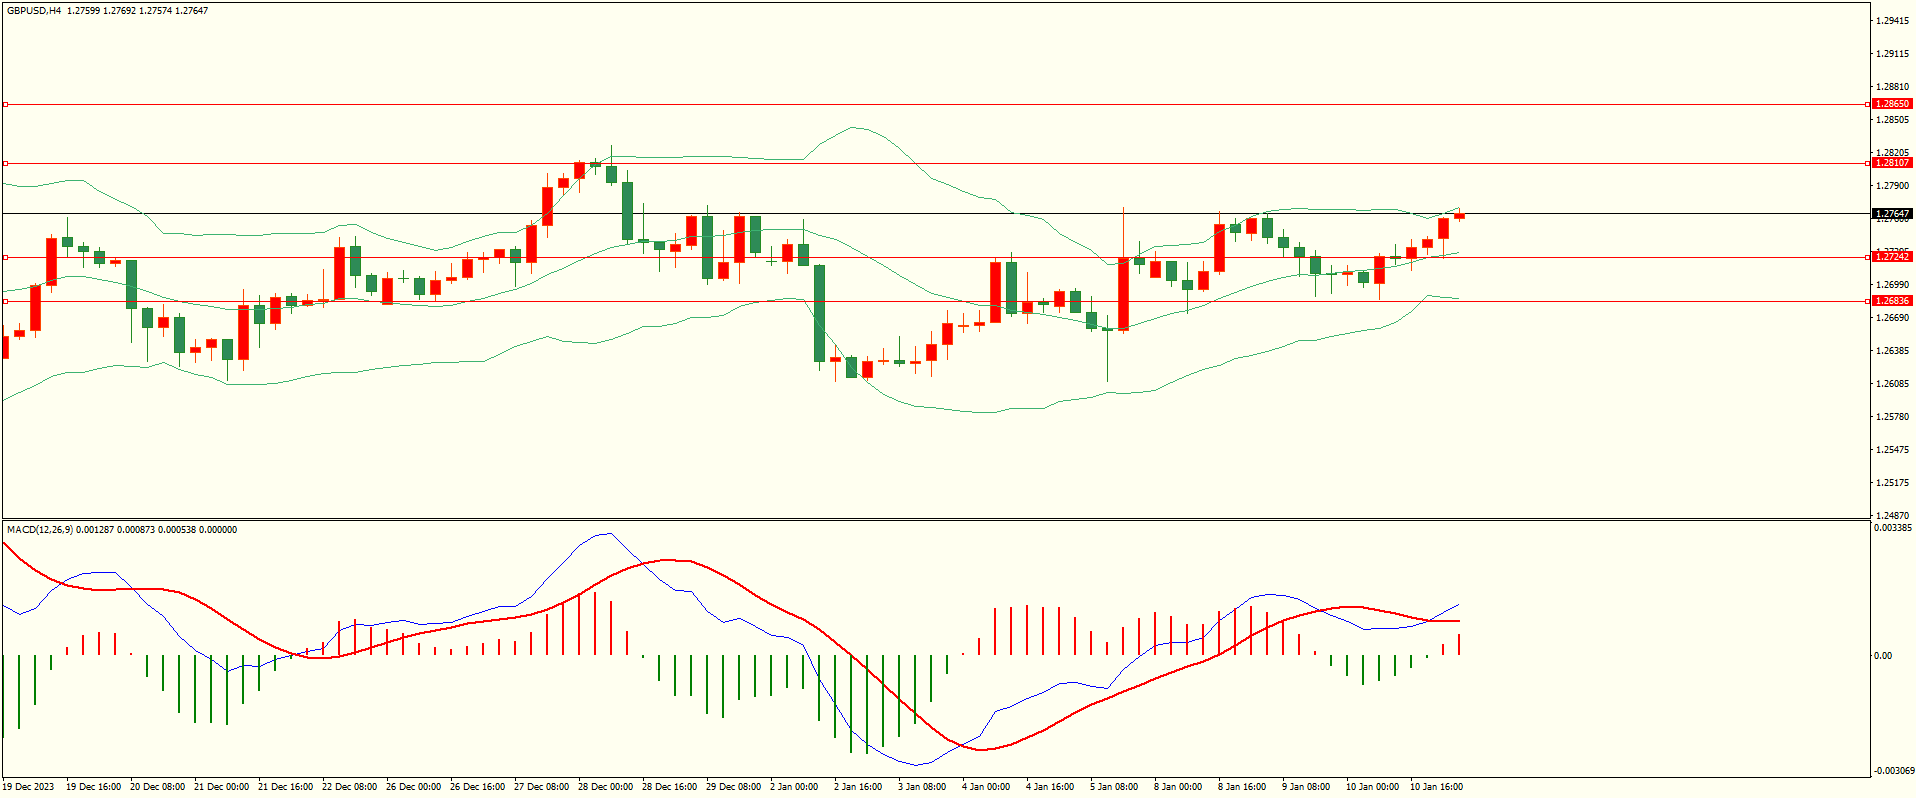The width and height of the screenshot is (1916, 798).
Task: Click the 1.26990 price axis value
Action: (x=1893, y=285)
